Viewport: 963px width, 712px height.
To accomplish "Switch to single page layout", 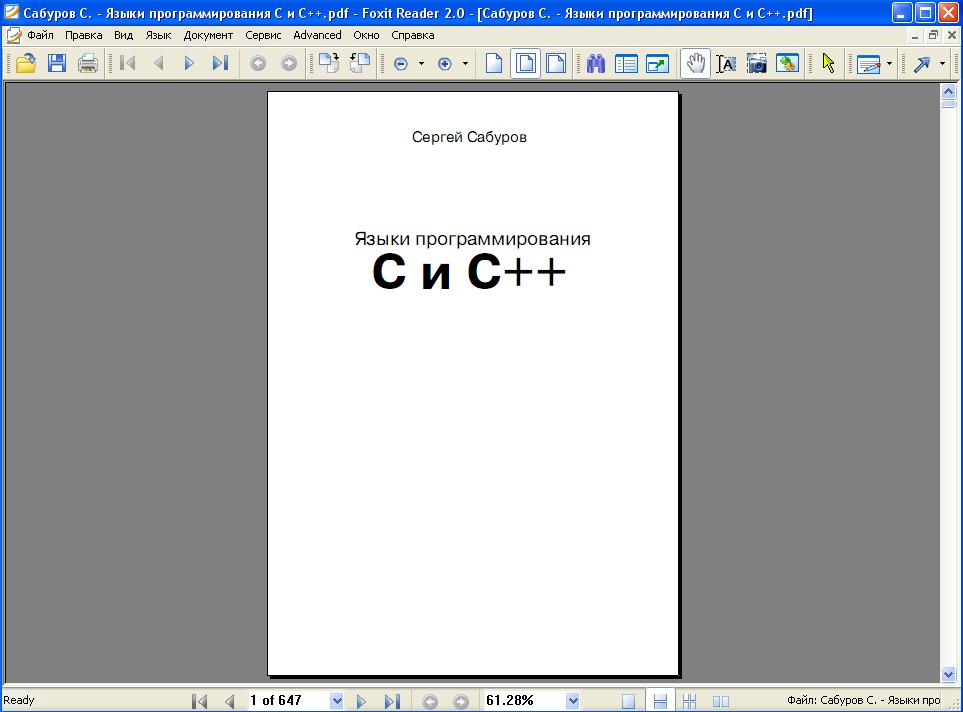I will point(628,701).
